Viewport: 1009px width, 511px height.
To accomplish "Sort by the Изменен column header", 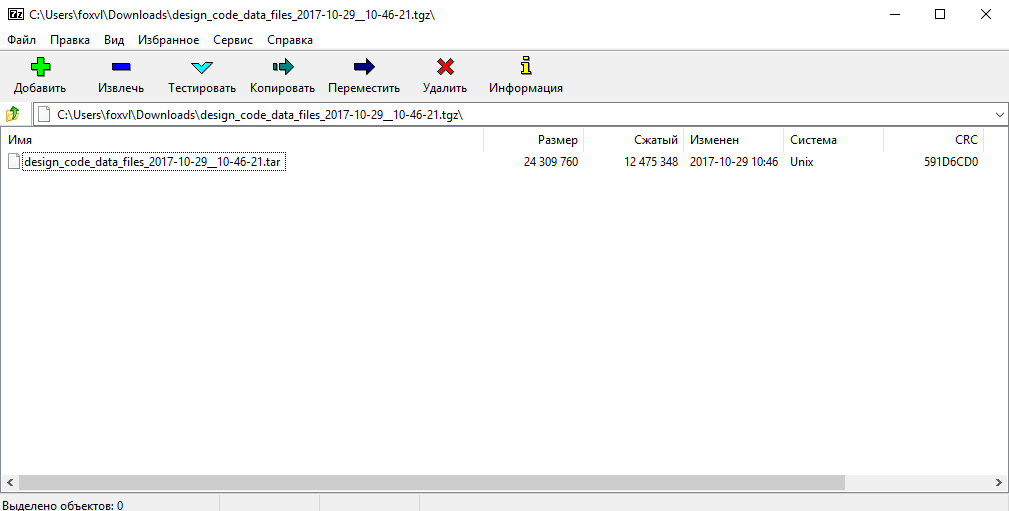I will pos(734,140).
